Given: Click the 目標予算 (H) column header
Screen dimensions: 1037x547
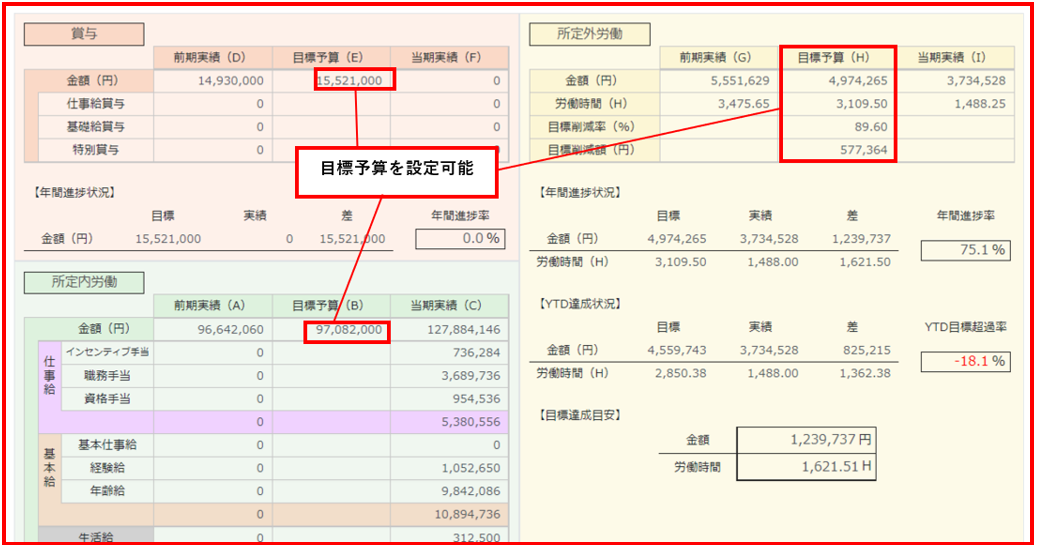Looking at the screenshot, I should pyautogui.click(x=838, y=57).
